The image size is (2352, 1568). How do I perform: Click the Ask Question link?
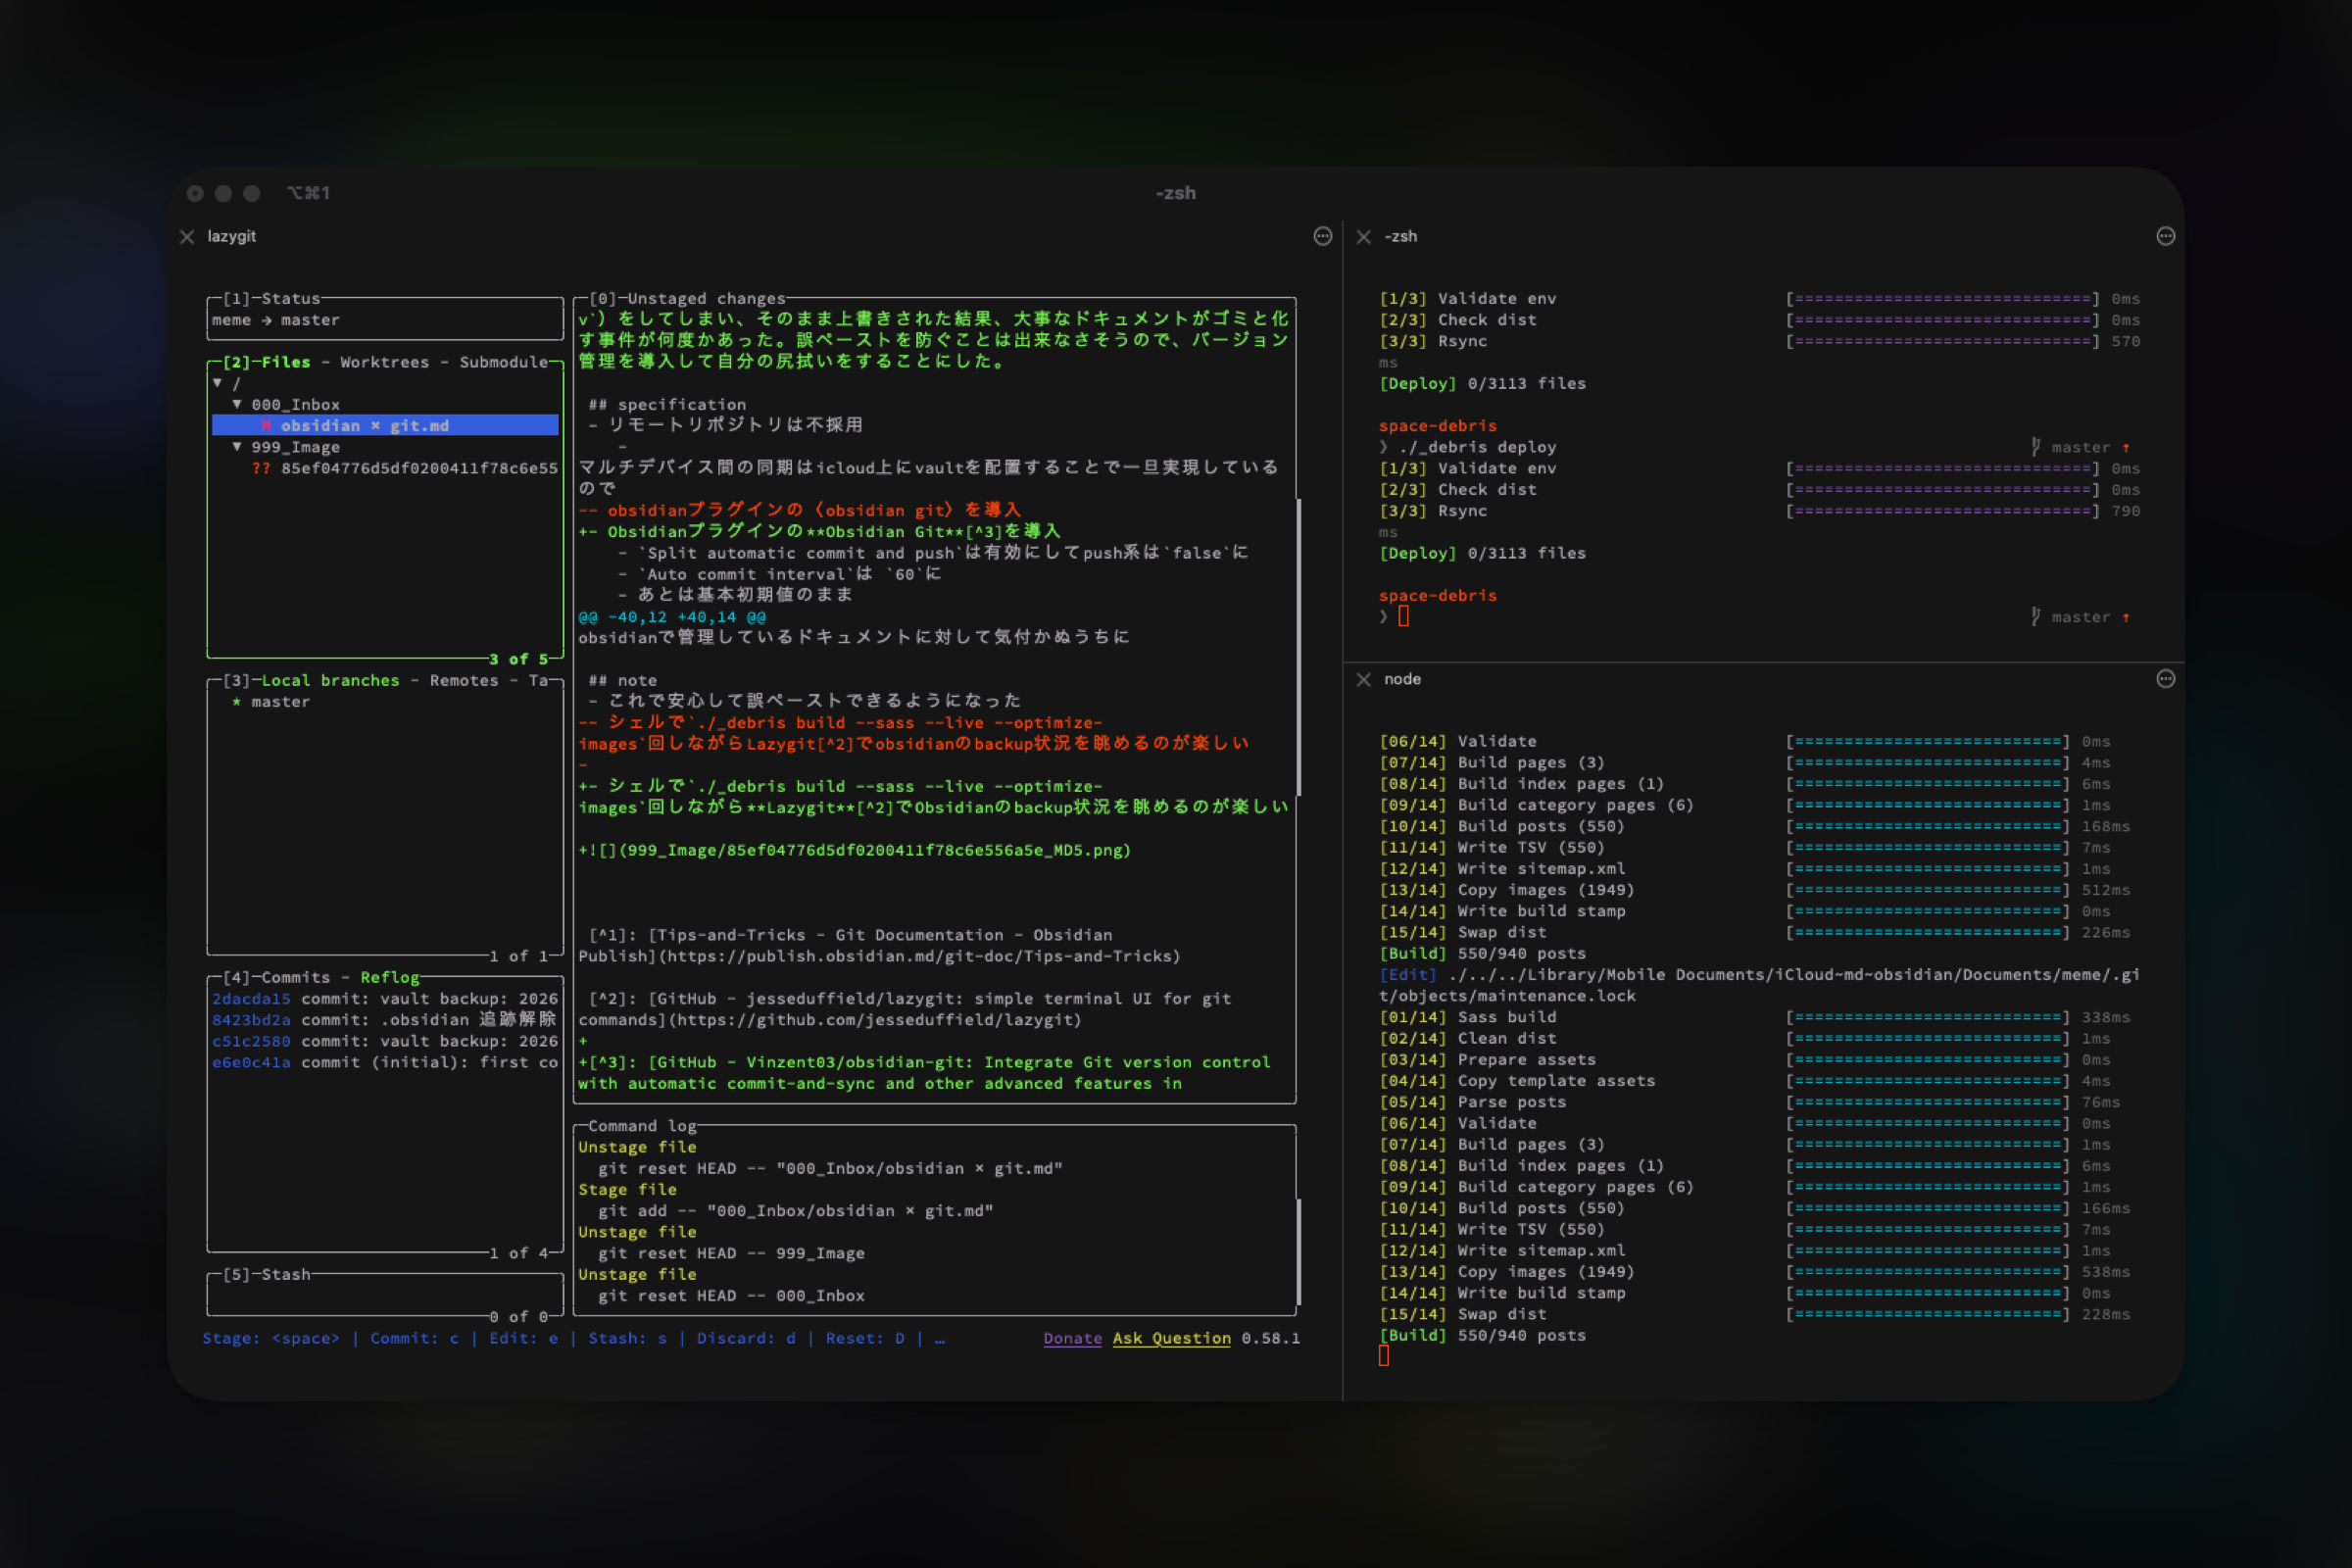tap(1171, 1339)
